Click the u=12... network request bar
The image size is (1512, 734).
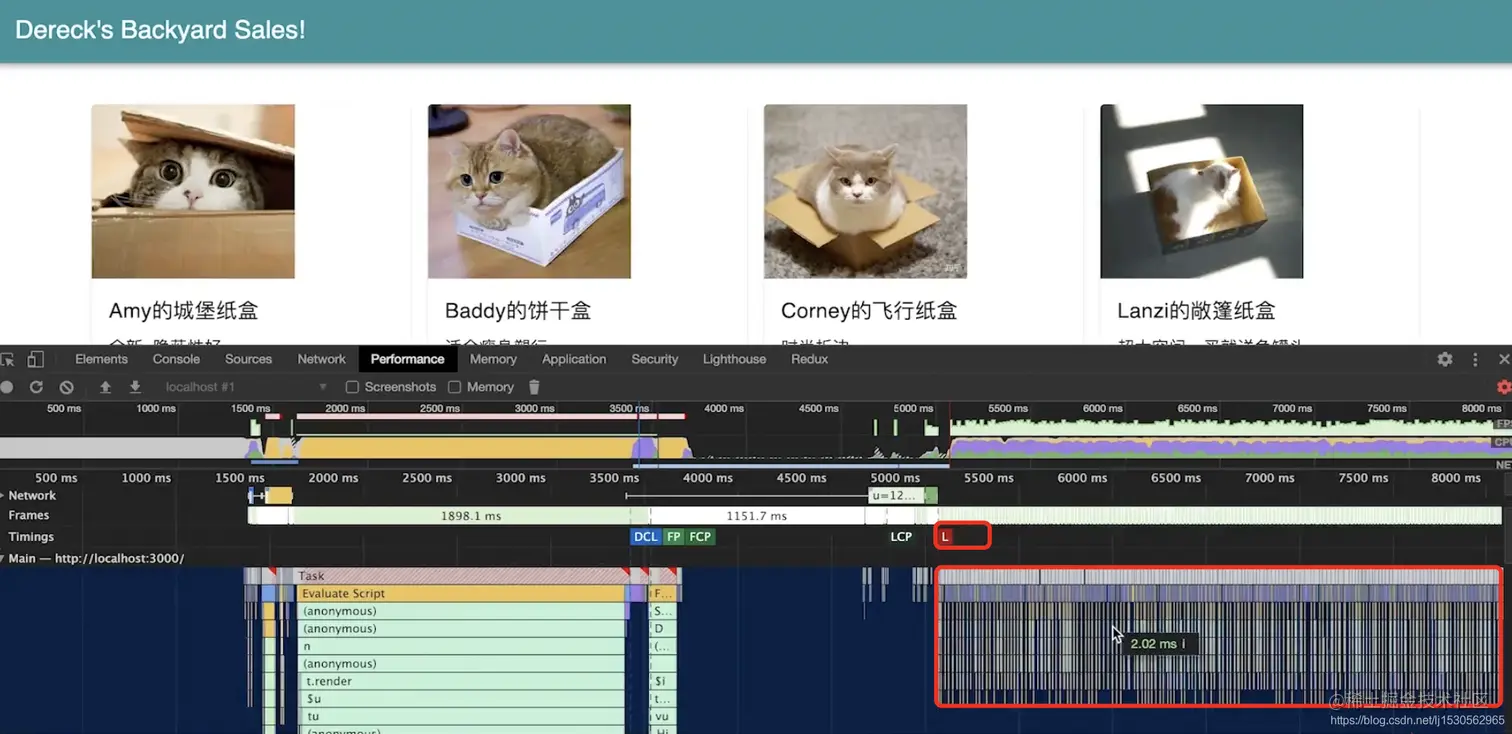[x=894, y=495]
